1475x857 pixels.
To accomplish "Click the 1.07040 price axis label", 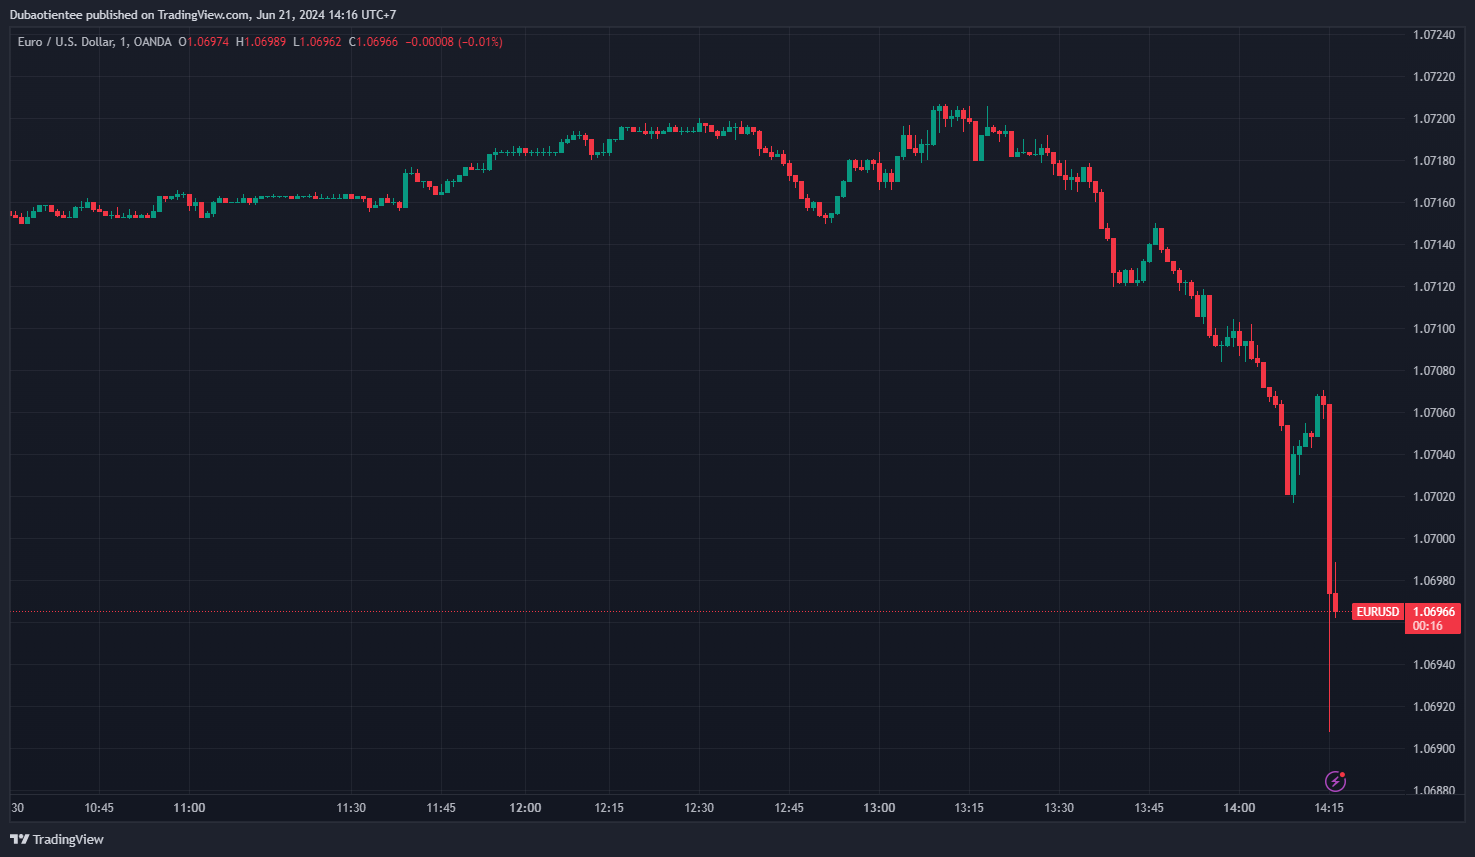I will pyautogui.click(x=1433, y=455).
